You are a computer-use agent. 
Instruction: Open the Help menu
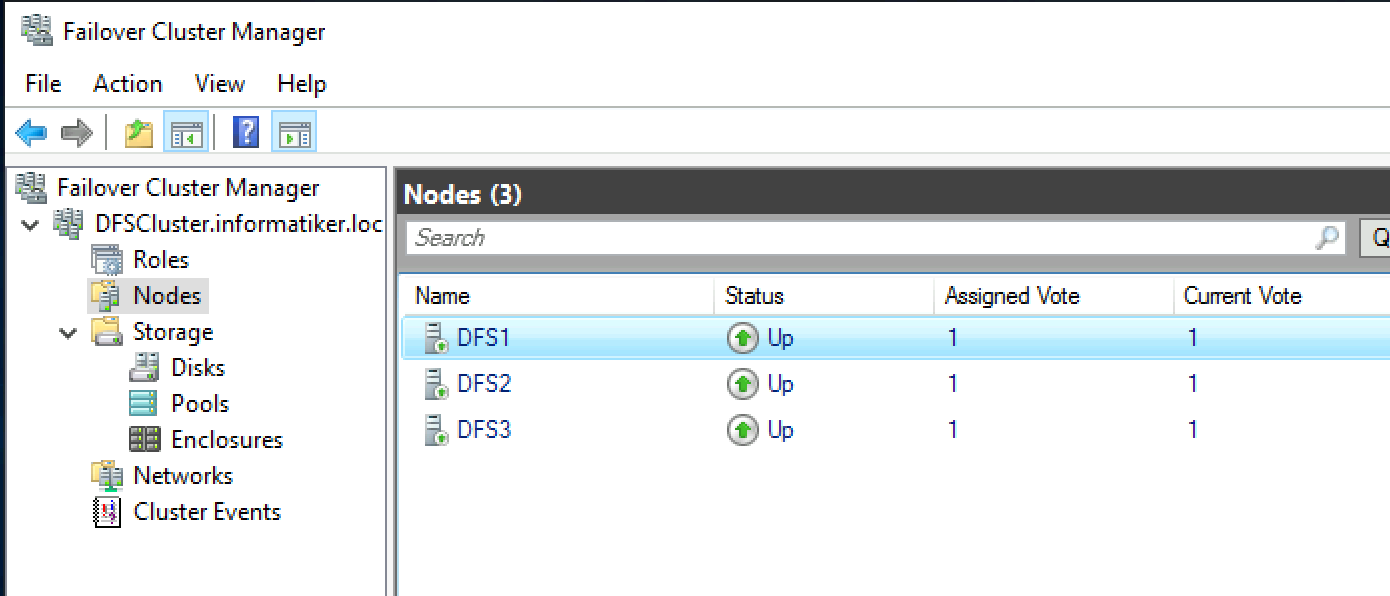302,84
